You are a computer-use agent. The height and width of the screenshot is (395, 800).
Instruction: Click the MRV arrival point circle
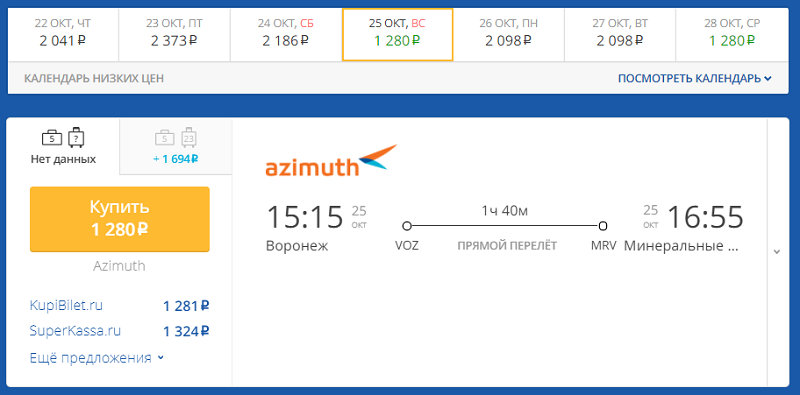(x=603, y=226)
